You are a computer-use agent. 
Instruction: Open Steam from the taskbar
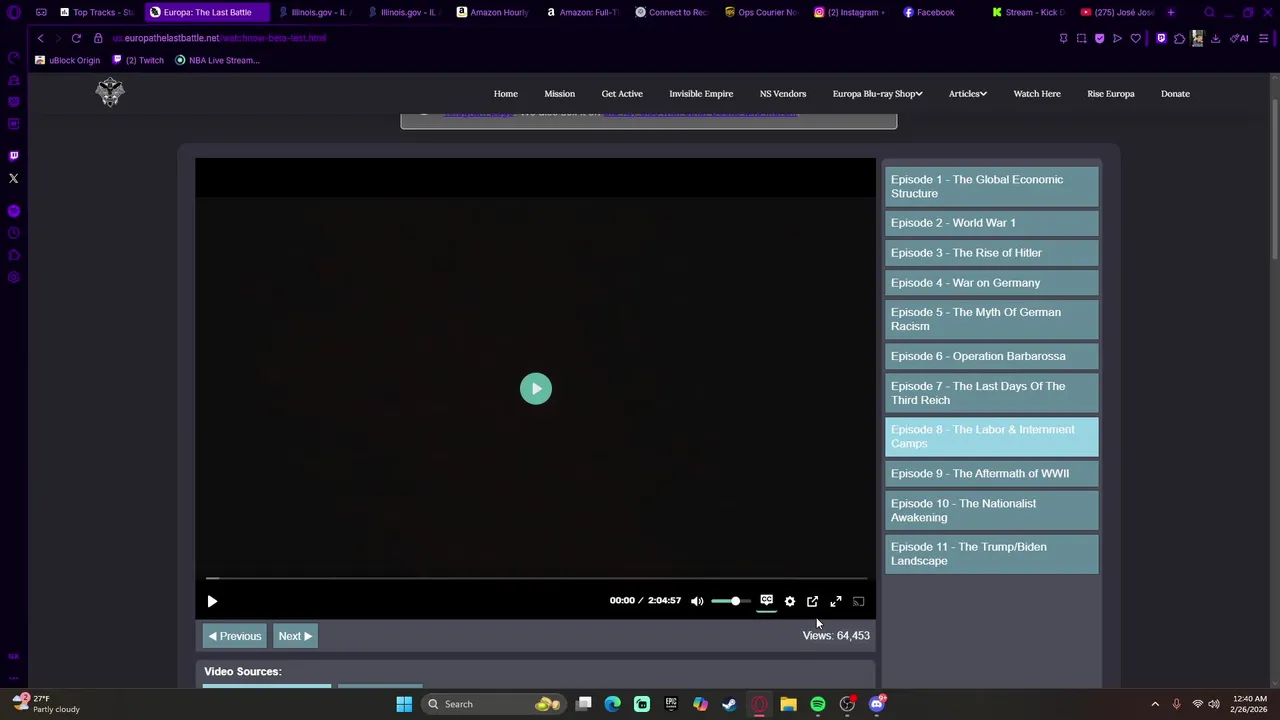point(730,704)
